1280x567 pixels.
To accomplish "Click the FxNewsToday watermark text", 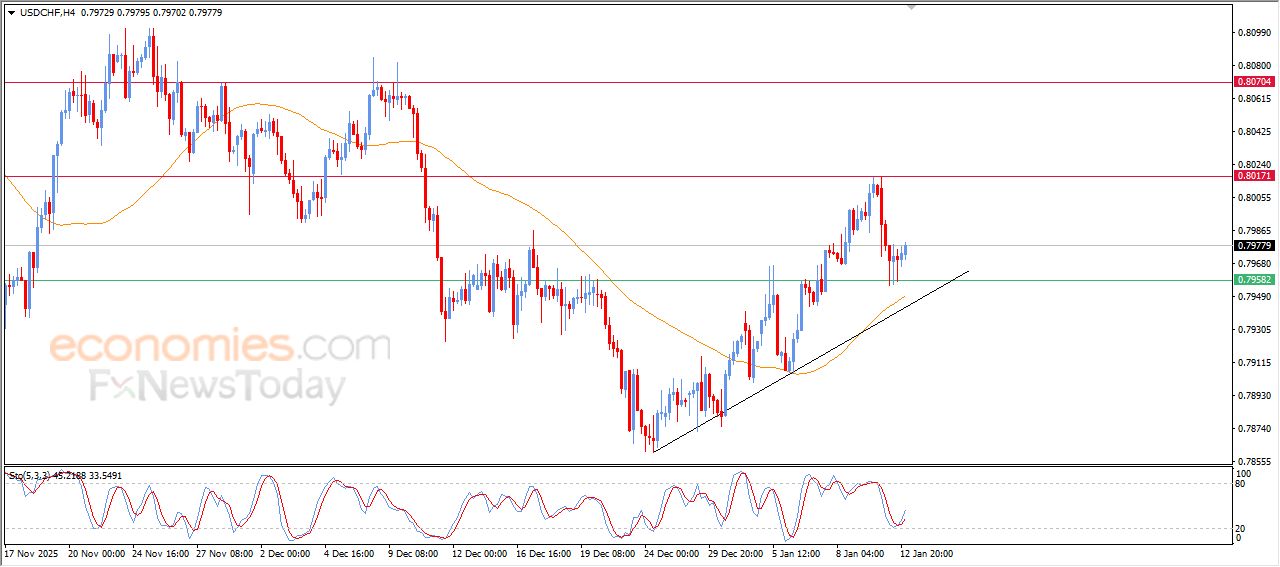I will 218,386.
